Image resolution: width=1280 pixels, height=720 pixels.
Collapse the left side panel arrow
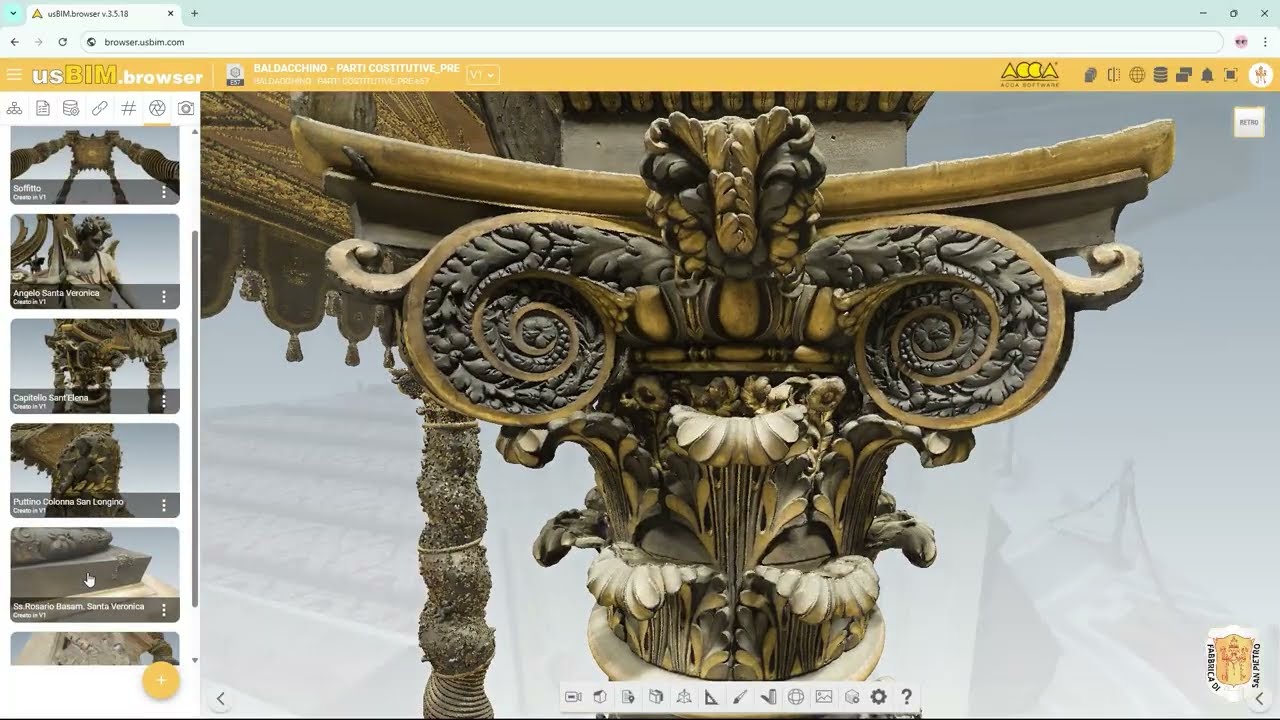coord(221,699)
